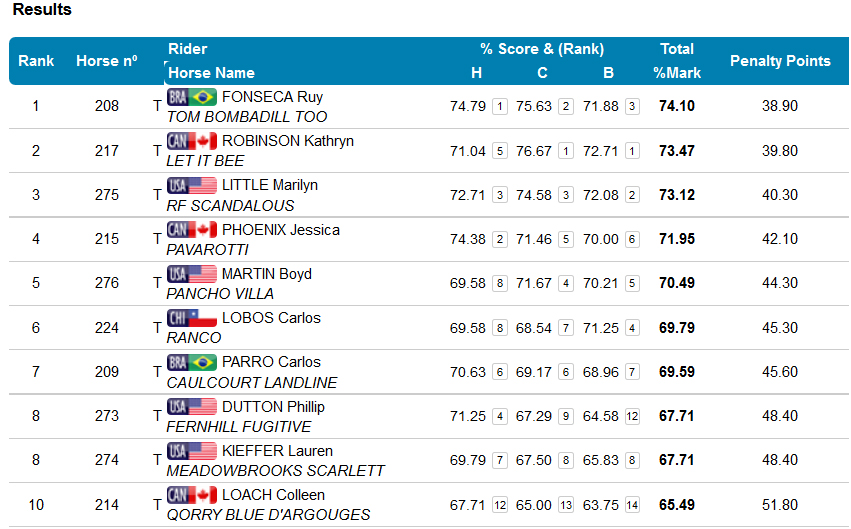This screenshot has height=529, width=851.
Task: Click the Total %Mark column header
Action: point(677,61)
